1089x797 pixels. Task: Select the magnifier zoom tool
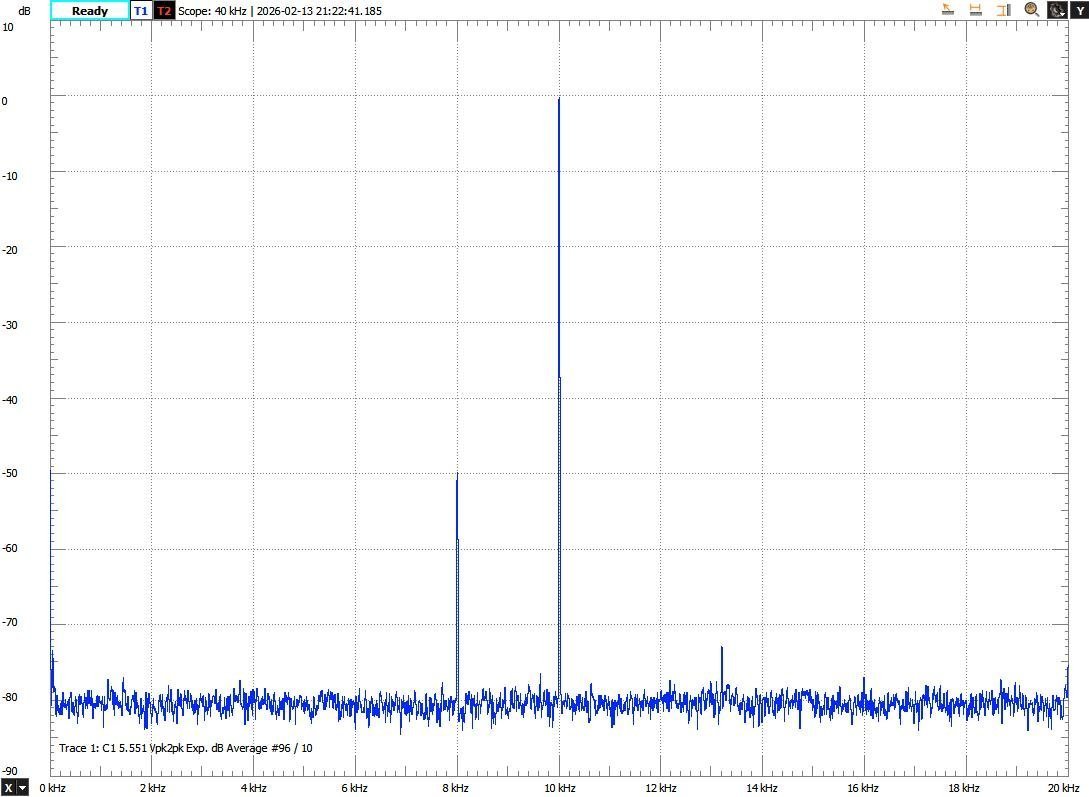click(x=1031, y=10)
